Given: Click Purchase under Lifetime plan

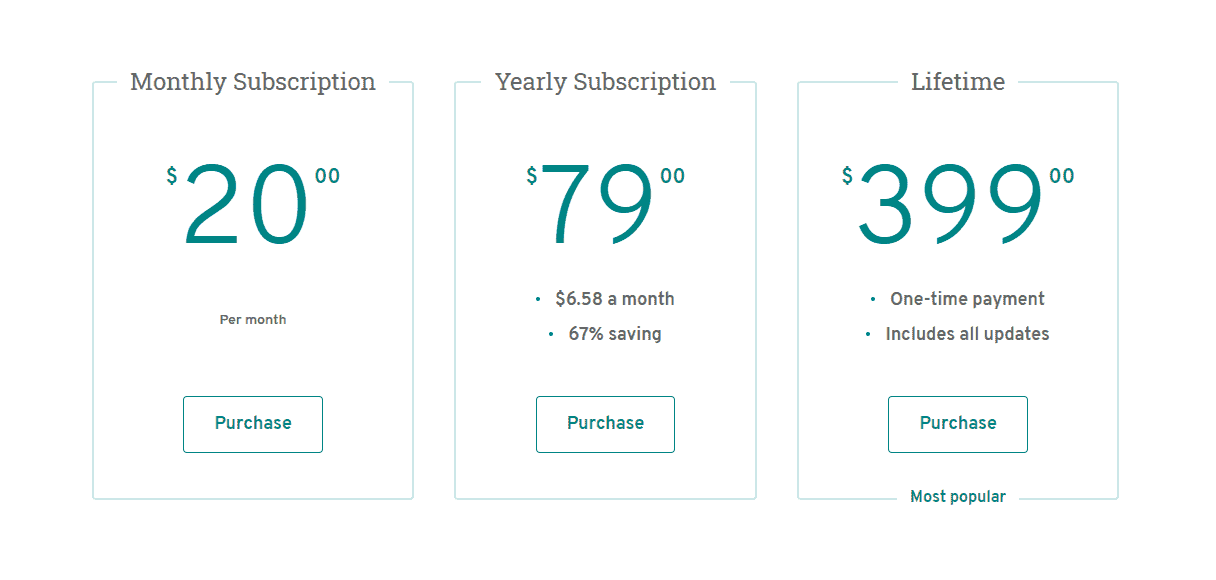Looking at the screenshot, I should 958,424.
